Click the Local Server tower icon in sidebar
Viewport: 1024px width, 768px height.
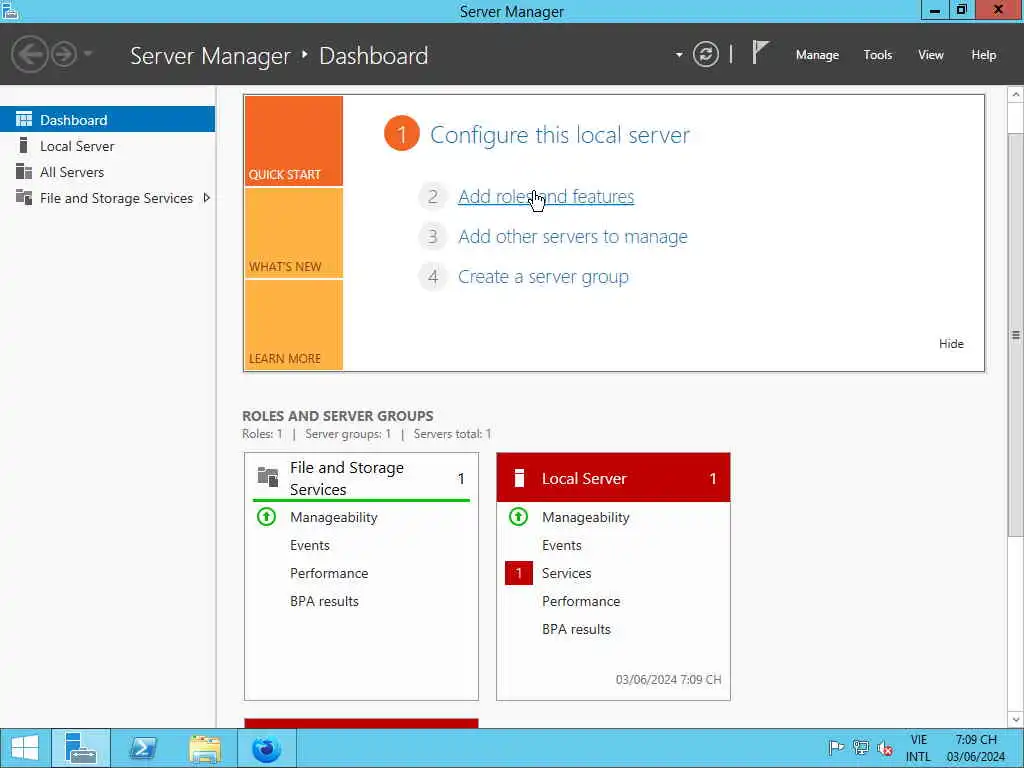(x=24, y=145)
